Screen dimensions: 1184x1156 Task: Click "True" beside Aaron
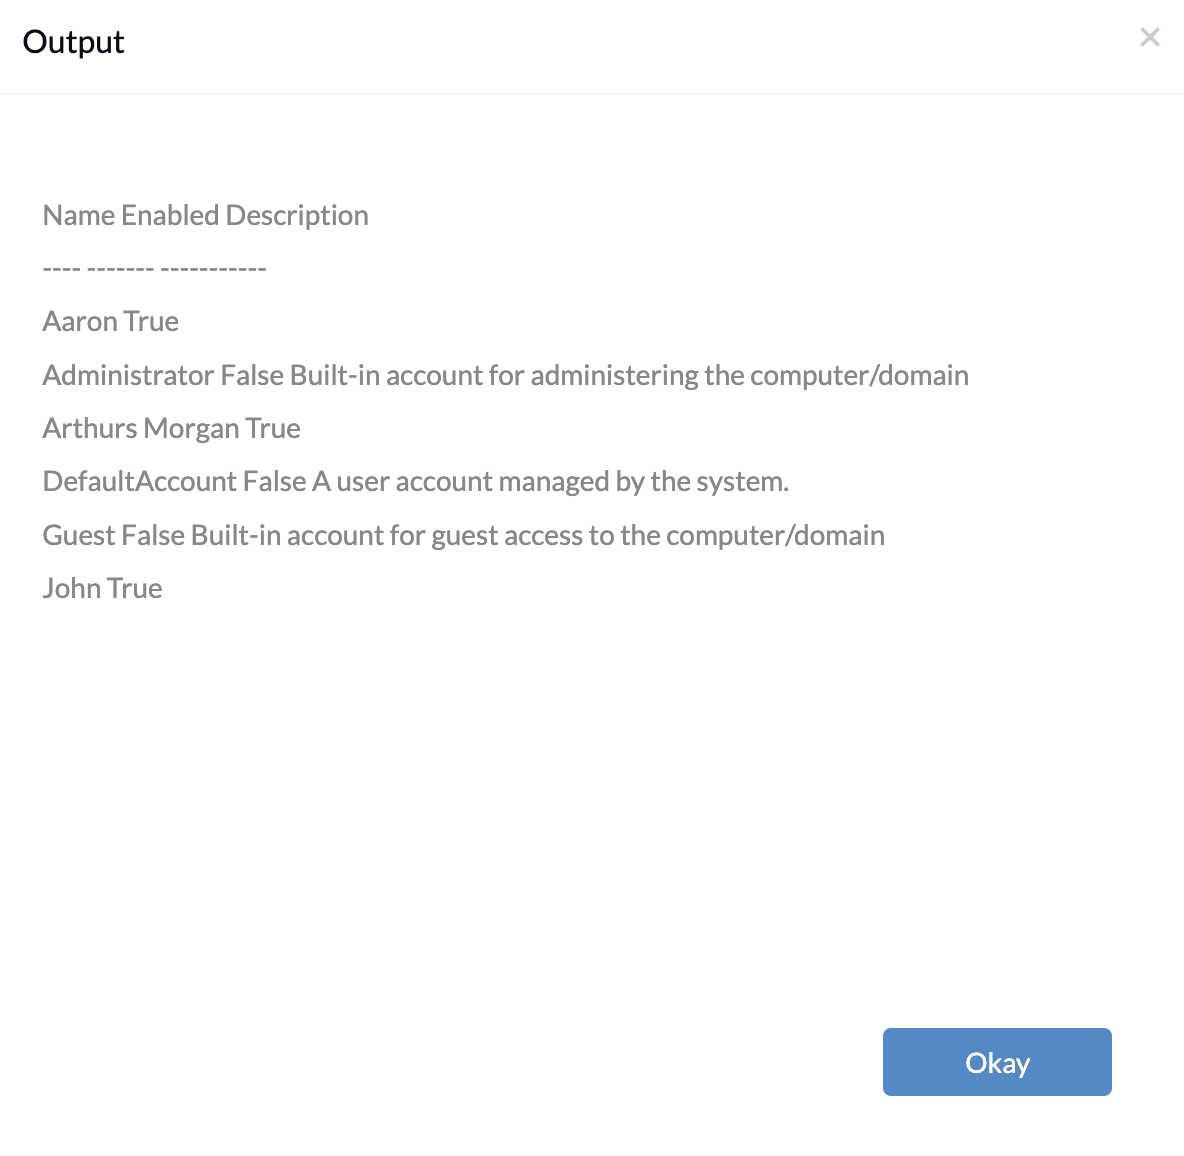[x=151, y=322]
